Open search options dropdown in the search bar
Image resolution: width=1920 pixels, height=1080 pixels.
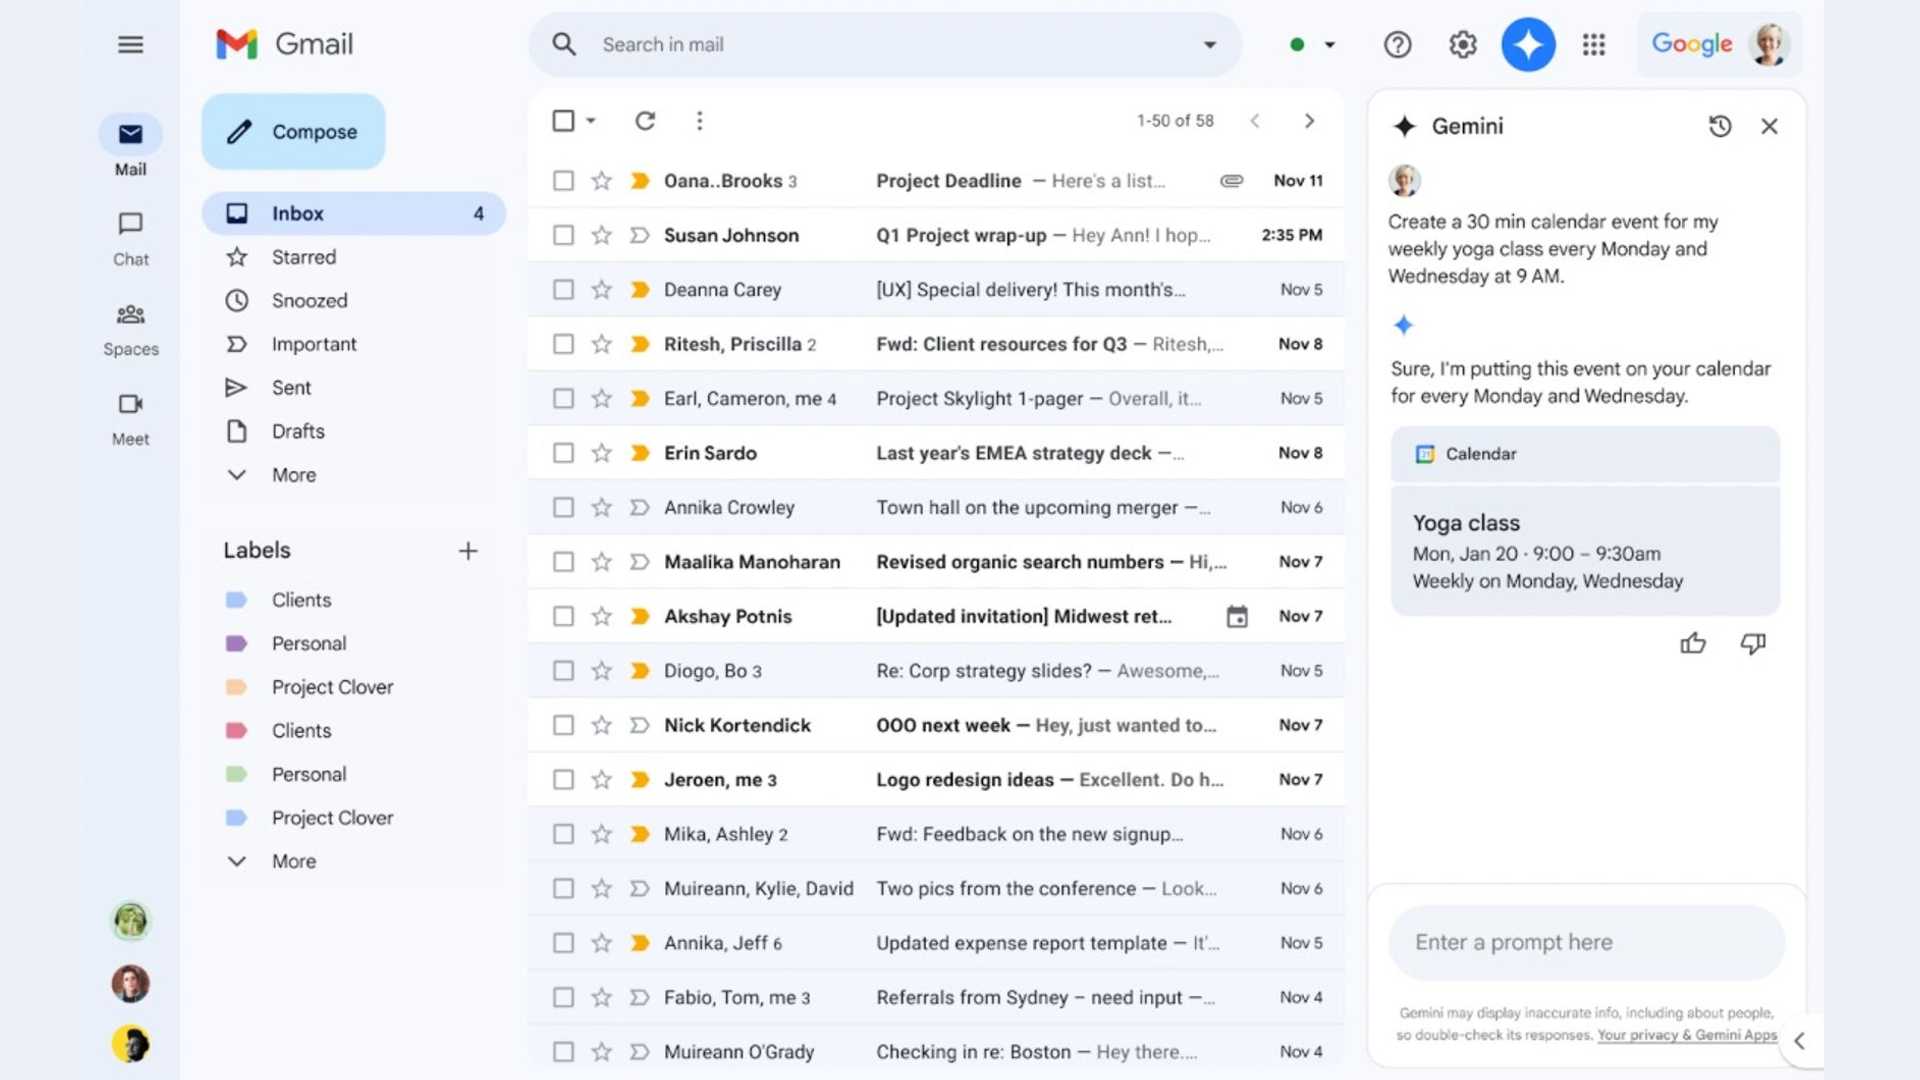(x=1210, y=44)
